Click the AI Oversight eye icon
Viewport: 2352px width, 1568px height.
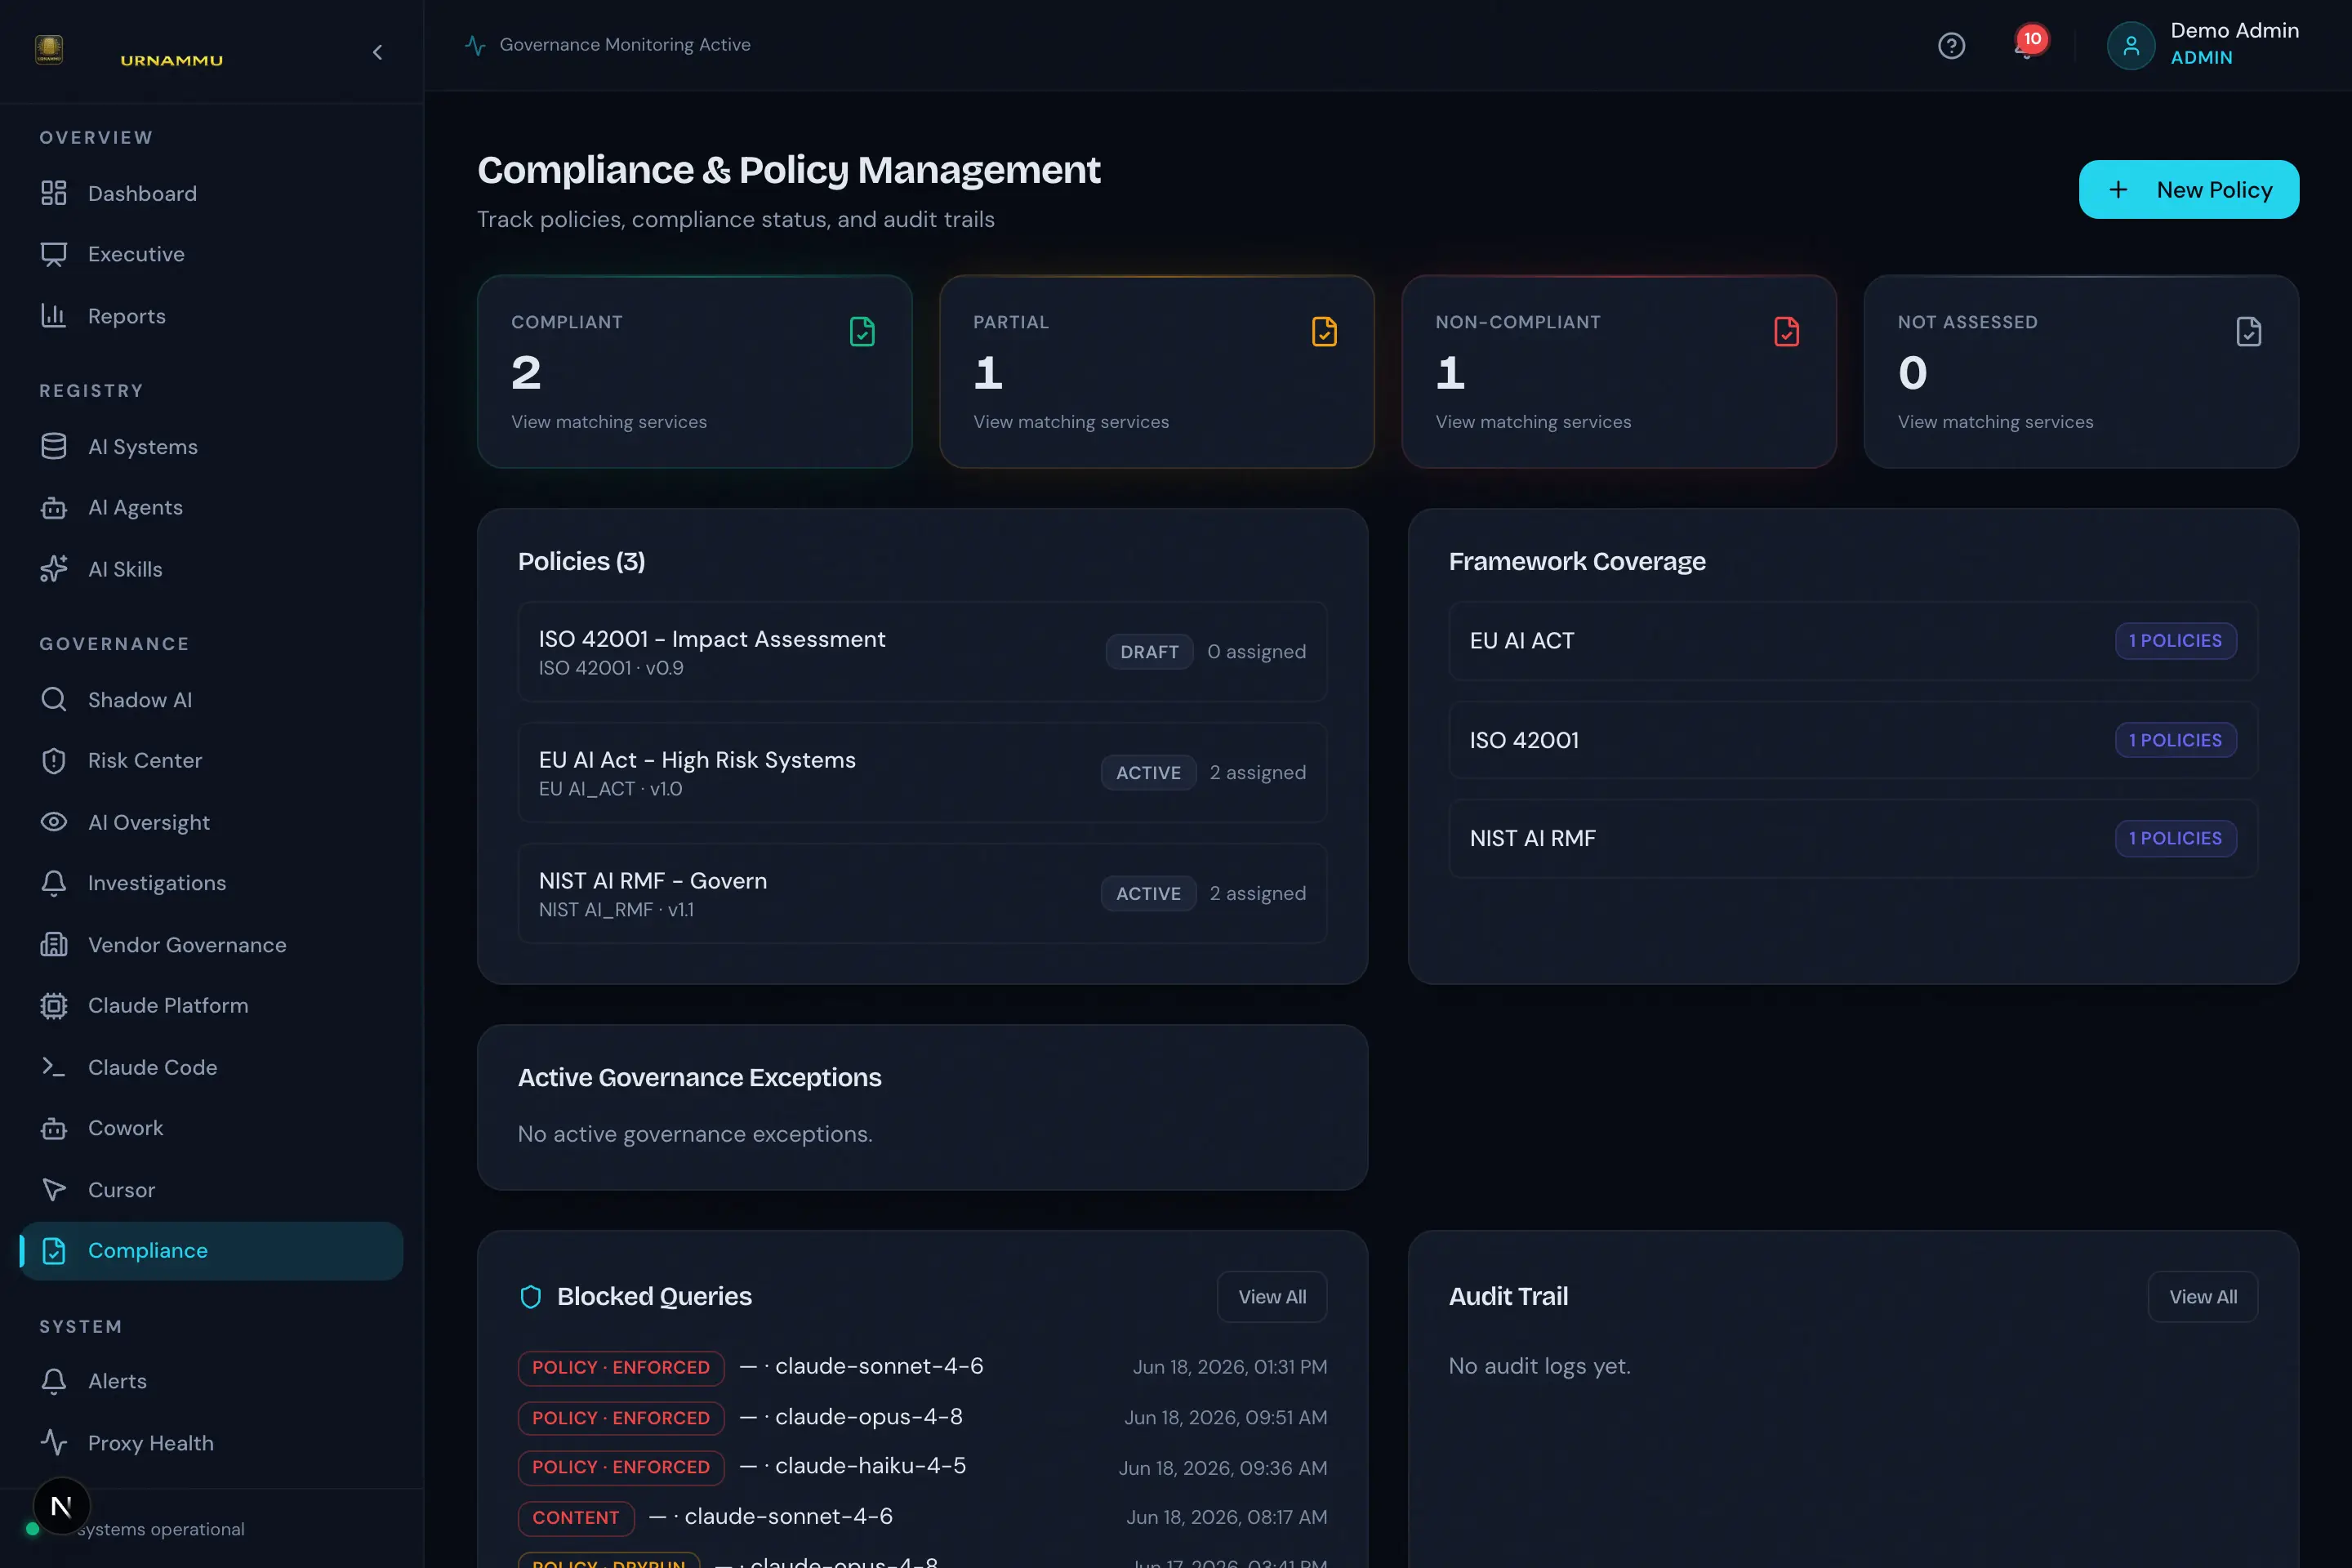point(54,822)
